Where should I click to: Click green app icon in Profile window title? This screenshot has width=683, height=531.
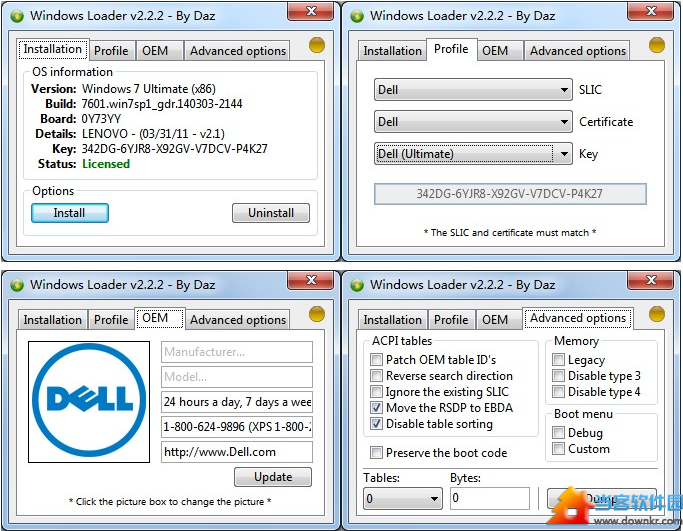(x=357, y=17)
